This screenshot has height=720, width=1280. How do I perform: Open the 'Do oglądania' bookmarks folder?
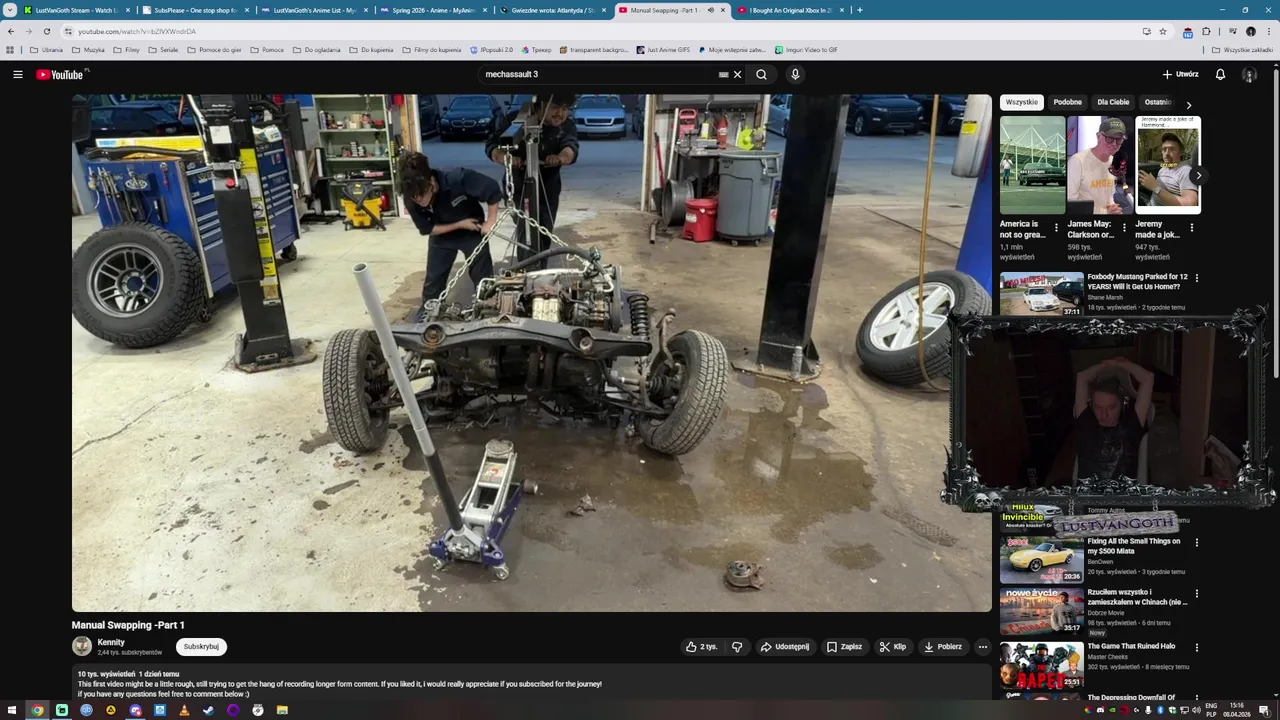pos(316,49)
